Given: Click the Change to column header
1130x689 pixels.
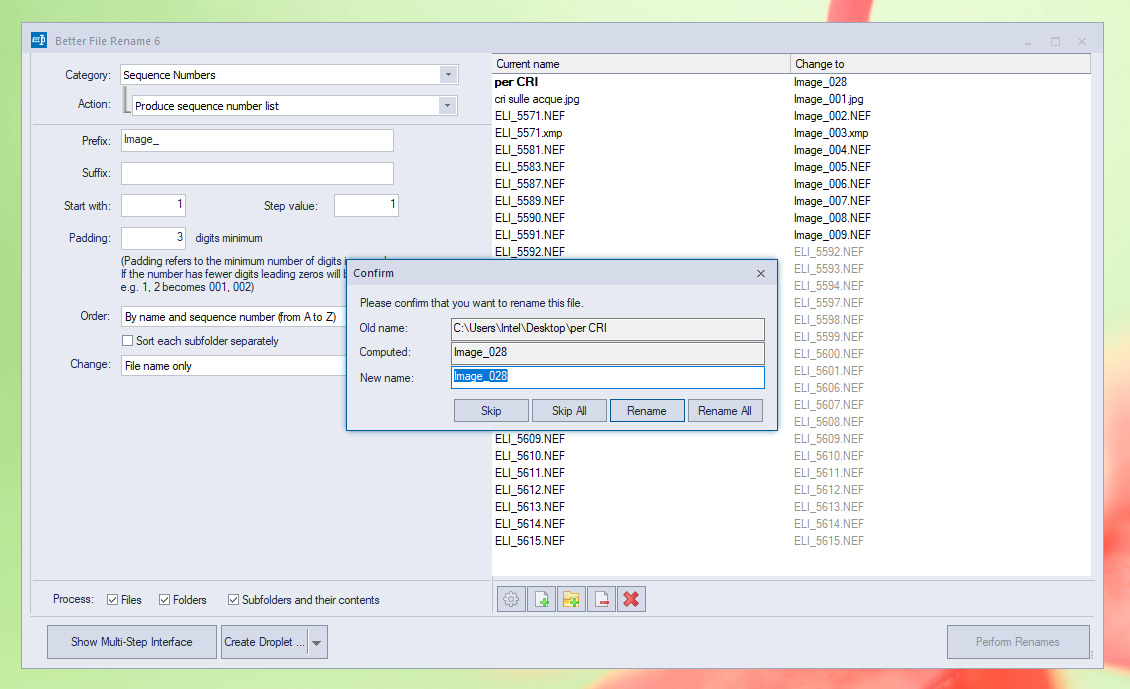Looking at the screenshot, I should coord(938,64).
